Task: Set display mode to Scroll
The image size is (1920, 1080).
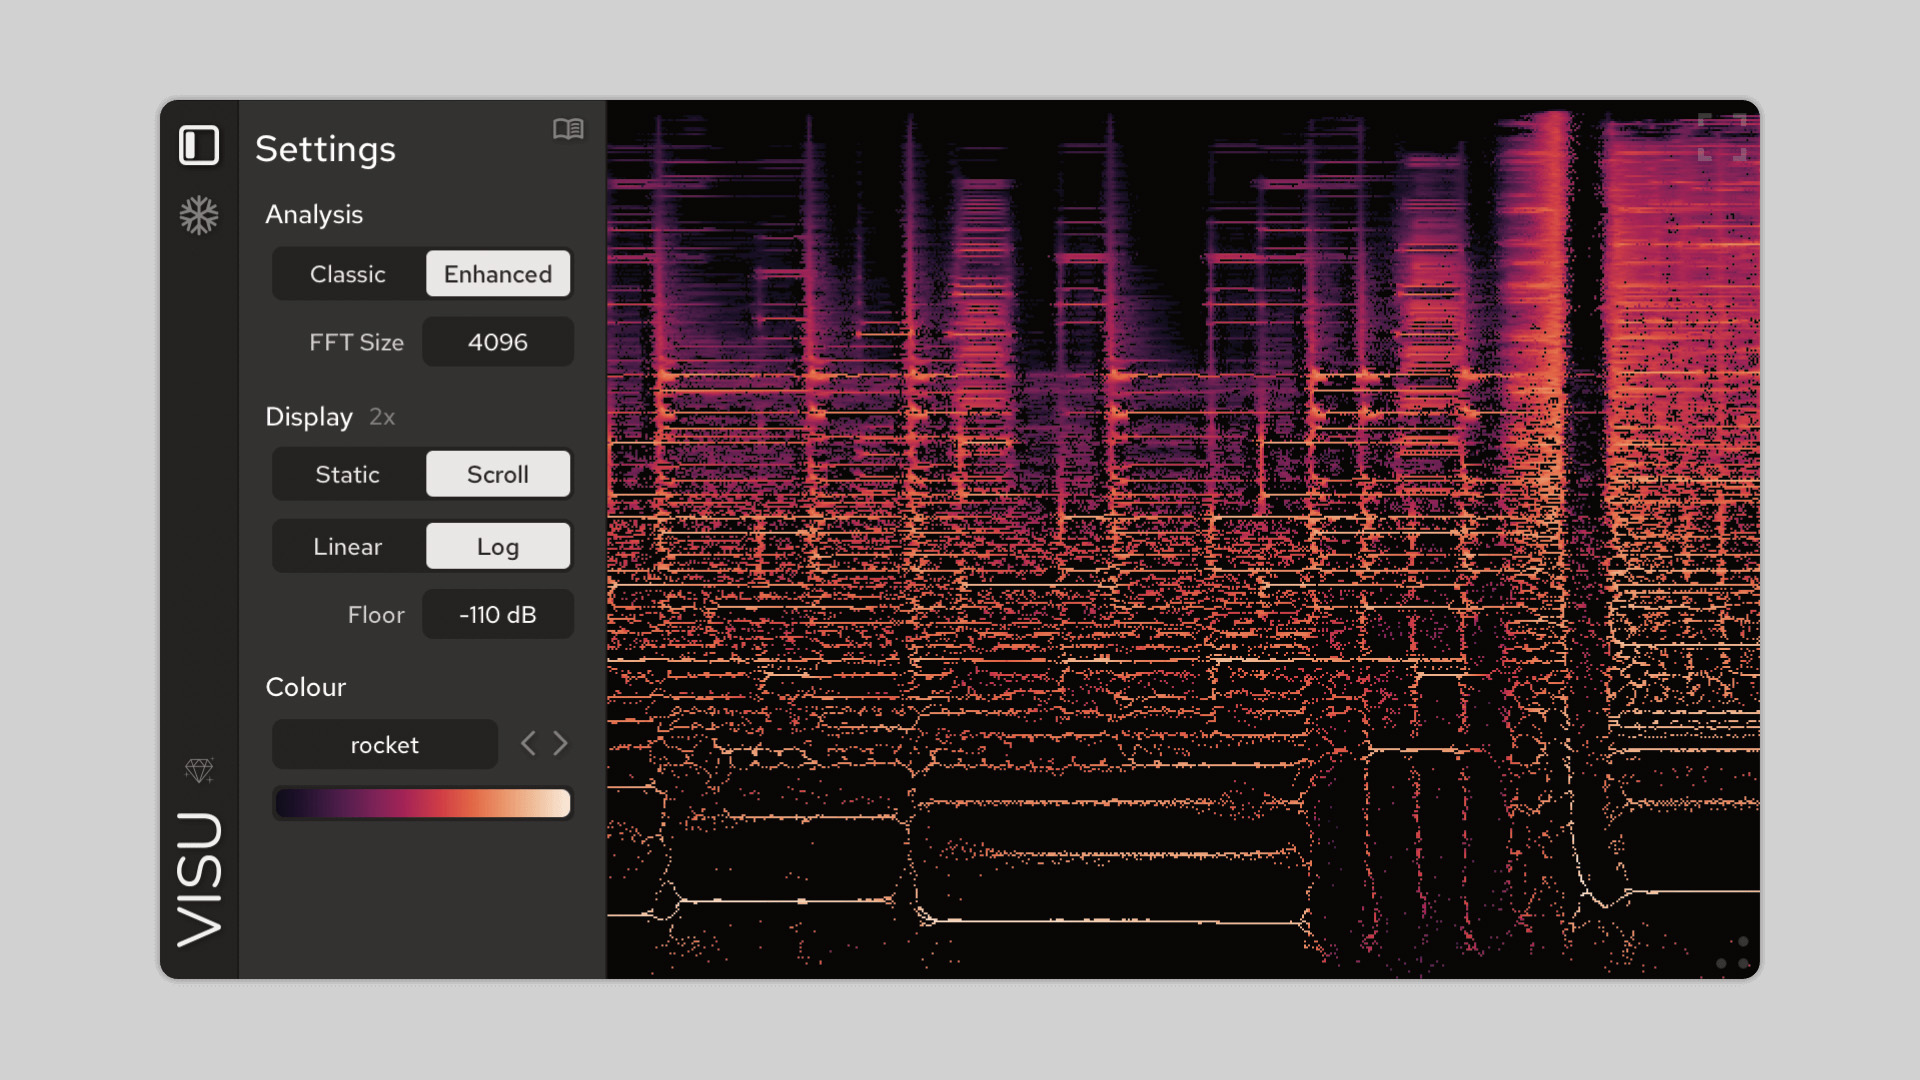Action: (x=498, y=474)
